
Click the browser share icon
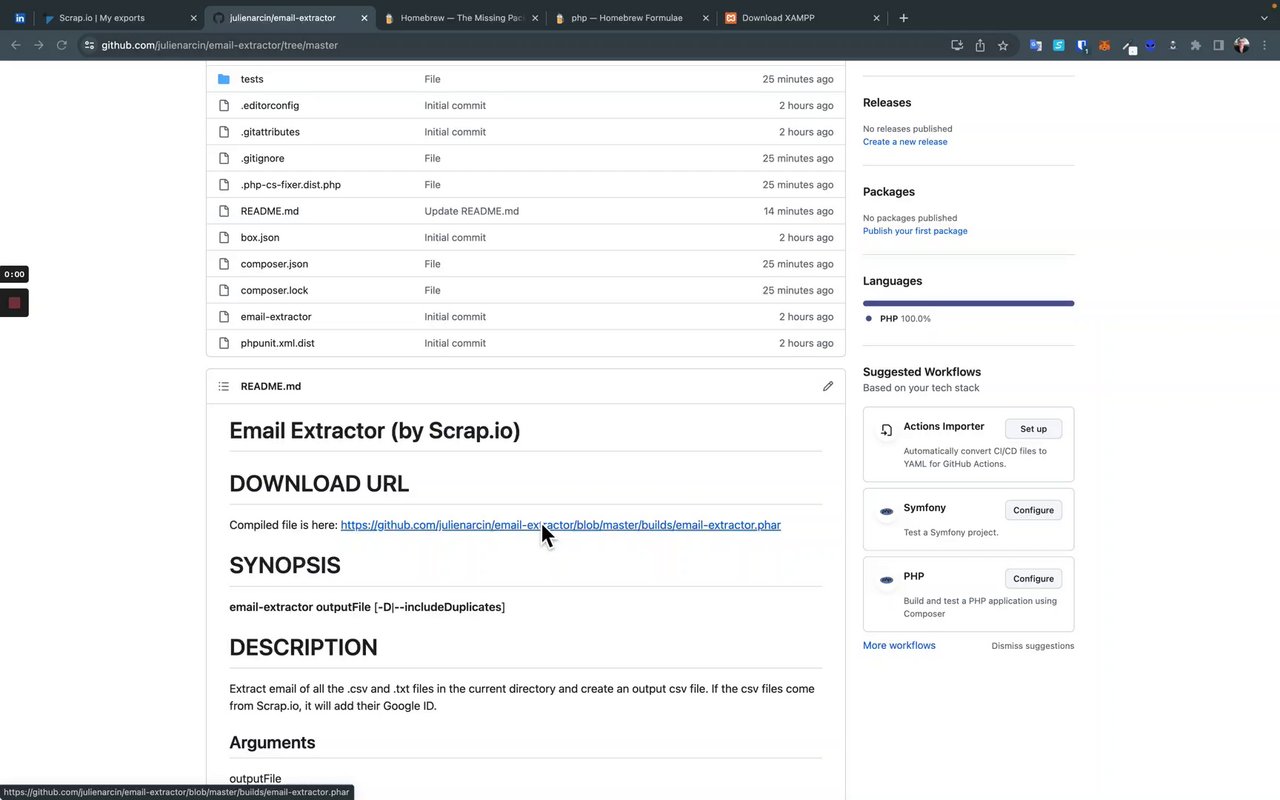pyautogui.click(x=980, y=45)
